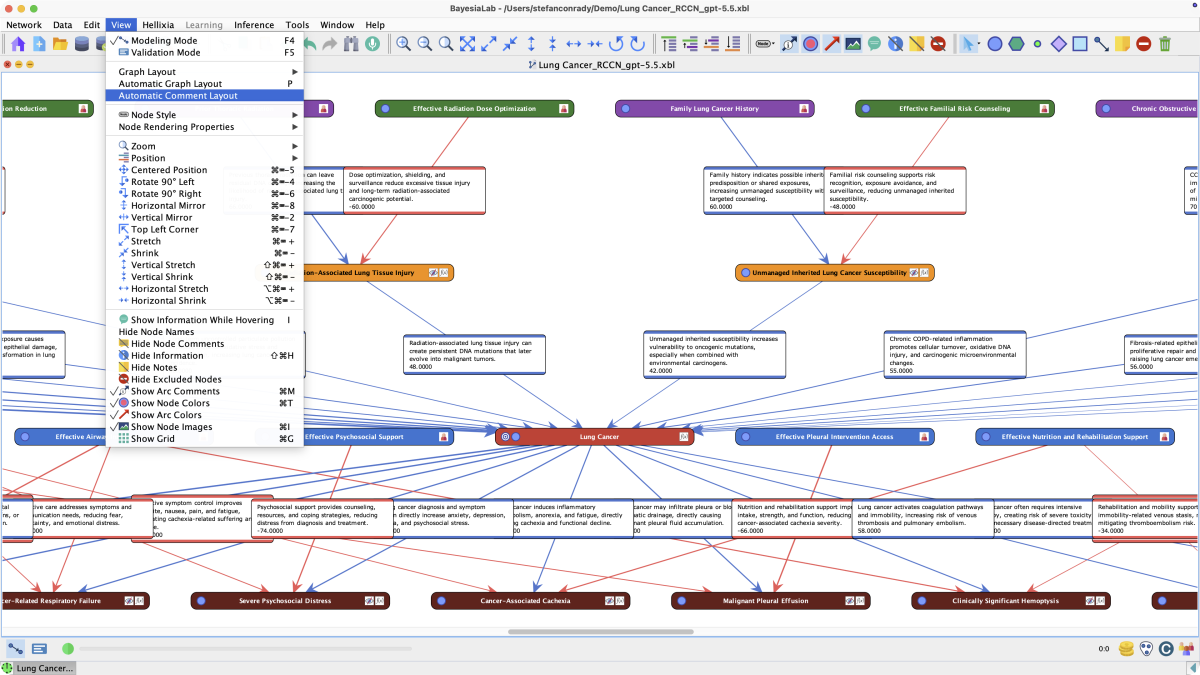
Task: Select the Lung Cancer target node
Action: click(x=594, y=437)
